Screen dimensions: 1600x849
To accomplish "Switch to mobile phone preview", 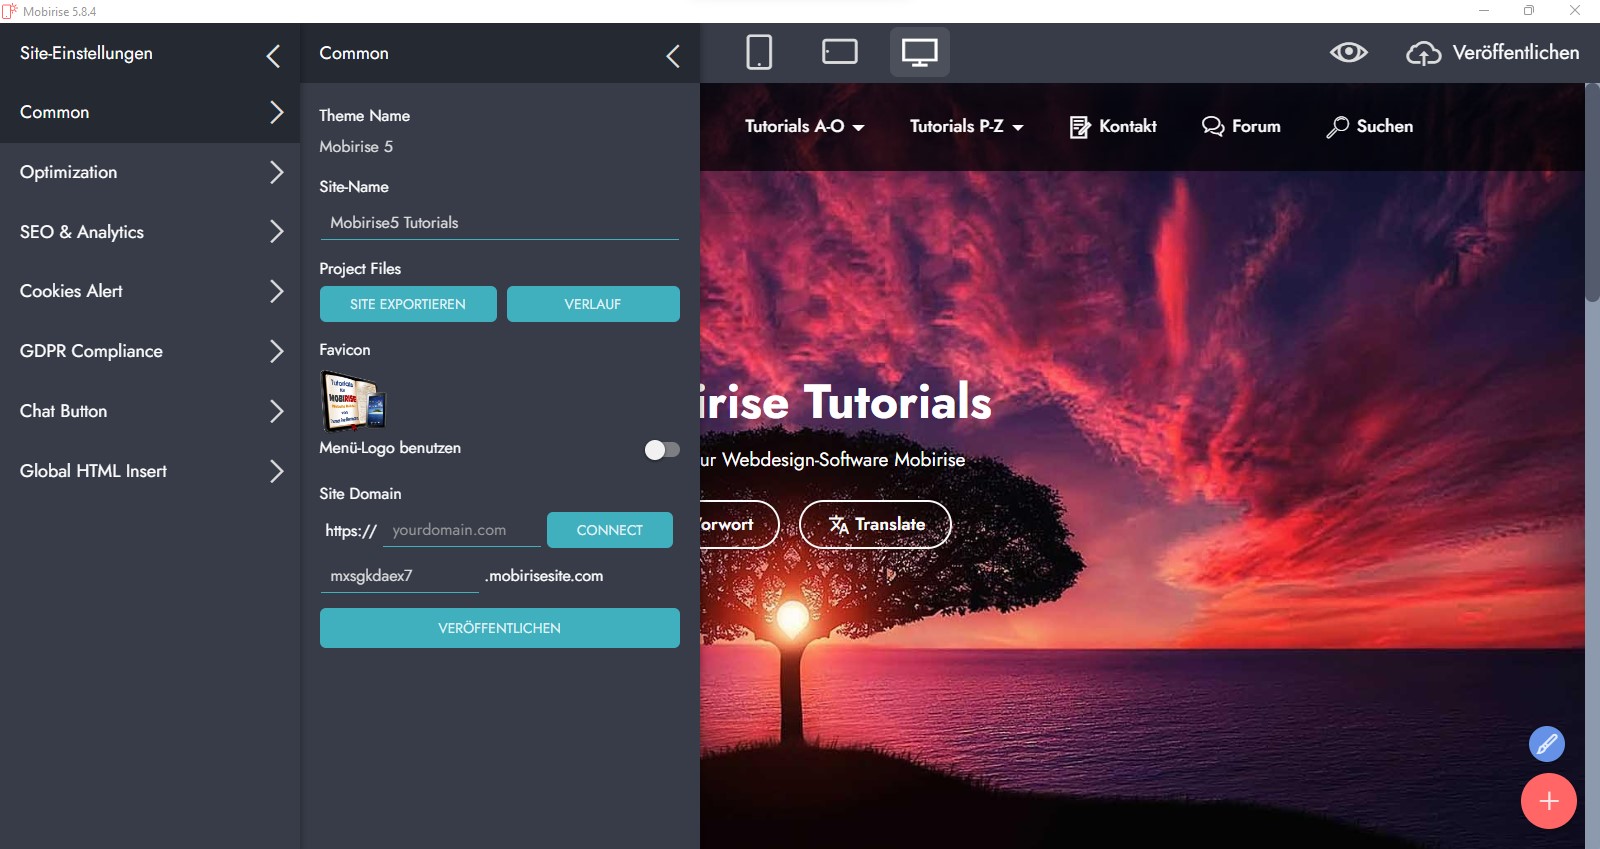I will tap(759, 52).
